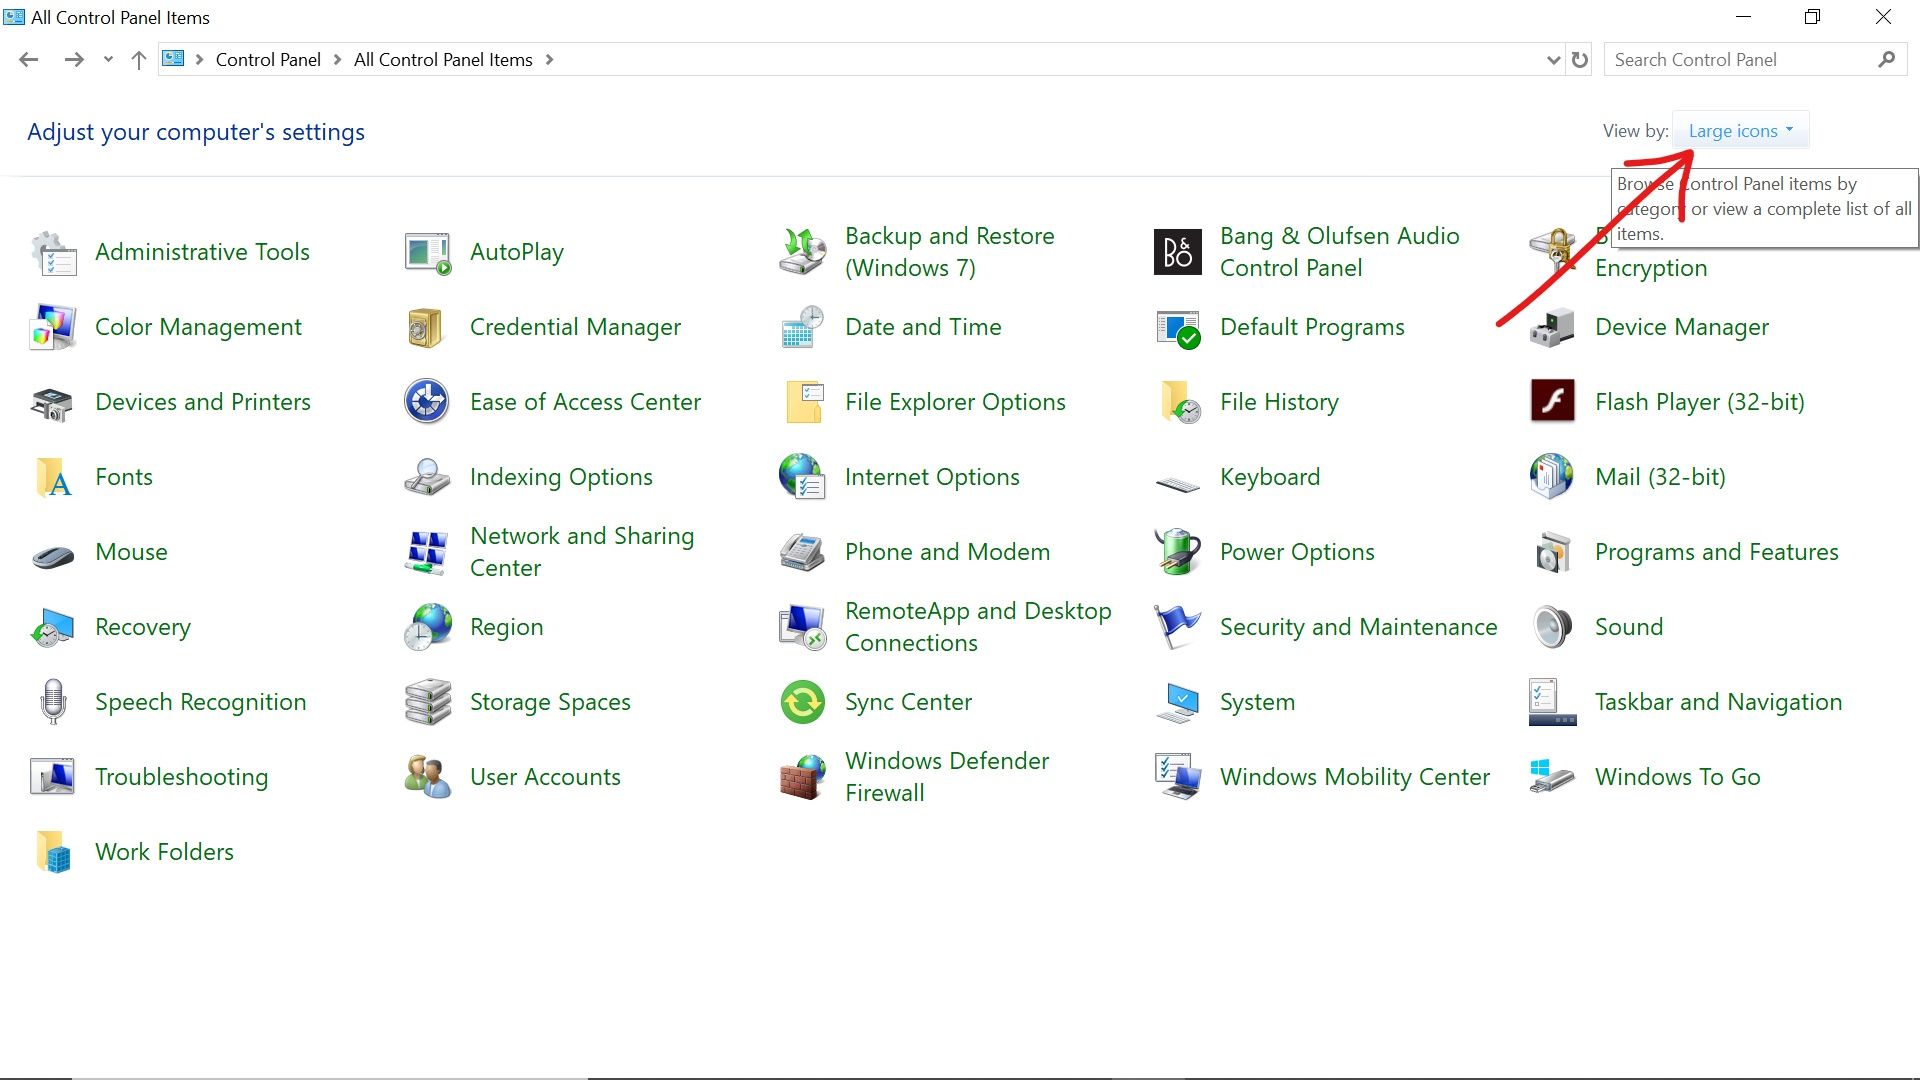Expand the address bar history dropdown
The width and height of the screenshot is (1920, 1080).
pyautogui.click(x=1553, y=60)
